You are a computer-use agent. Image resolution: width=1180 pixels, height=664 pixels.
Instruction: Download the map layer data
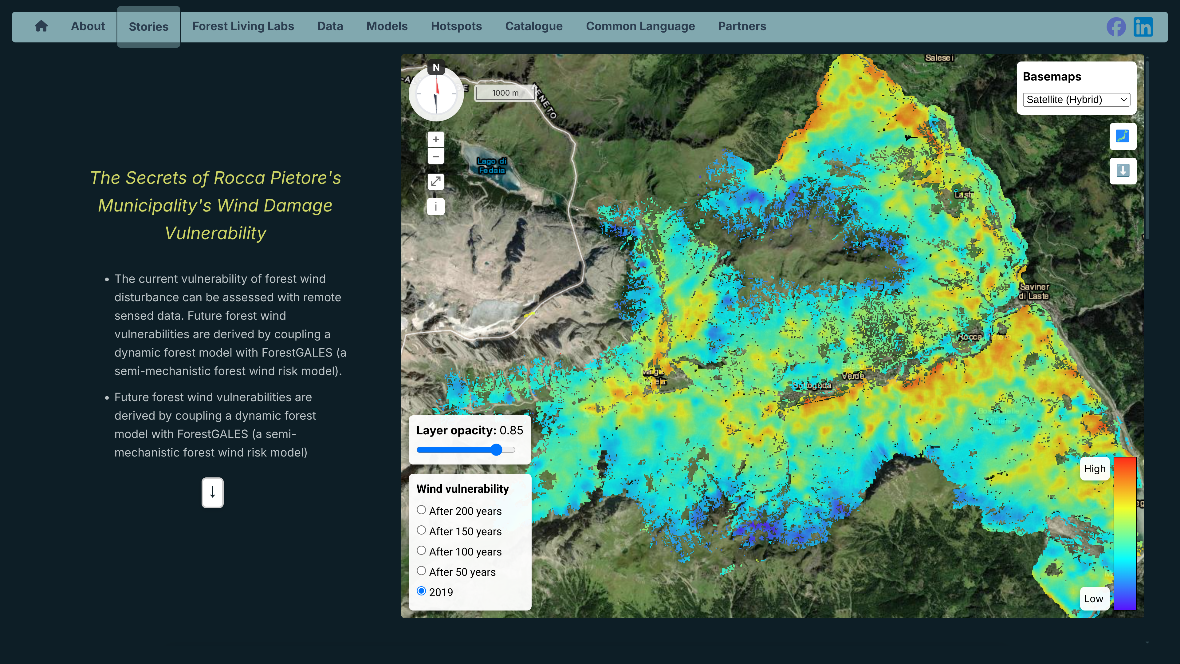coord(1123,171)
